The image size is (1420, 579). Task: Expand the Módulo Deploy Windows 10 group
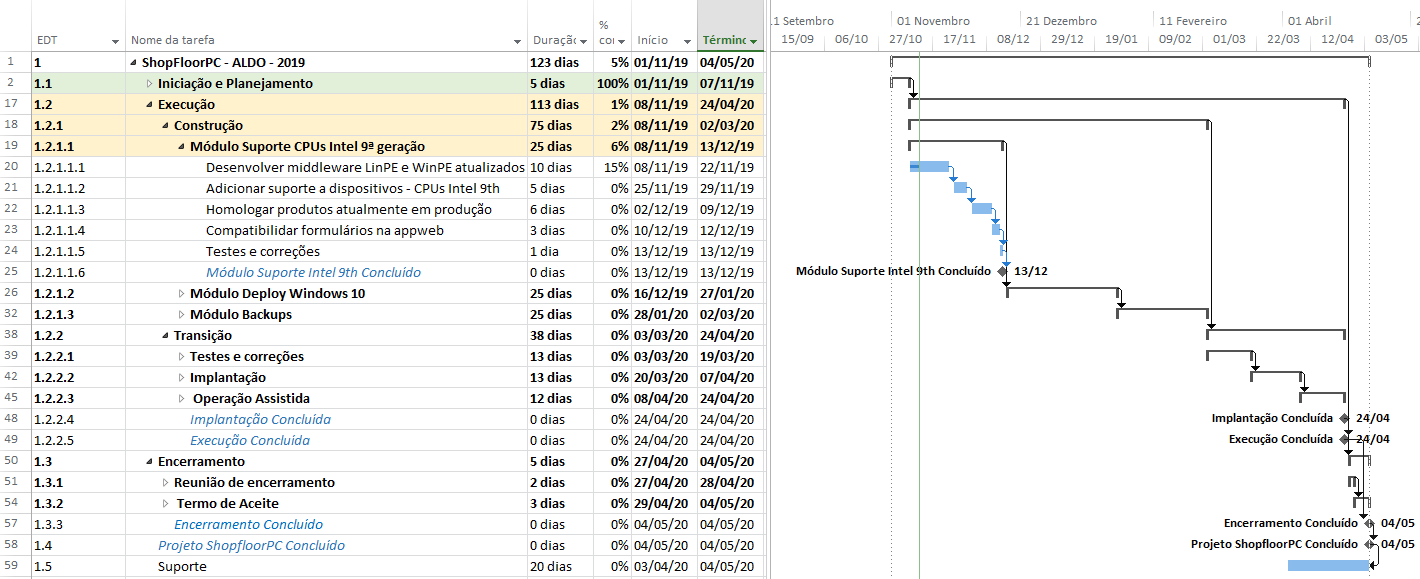click(182, 294)
